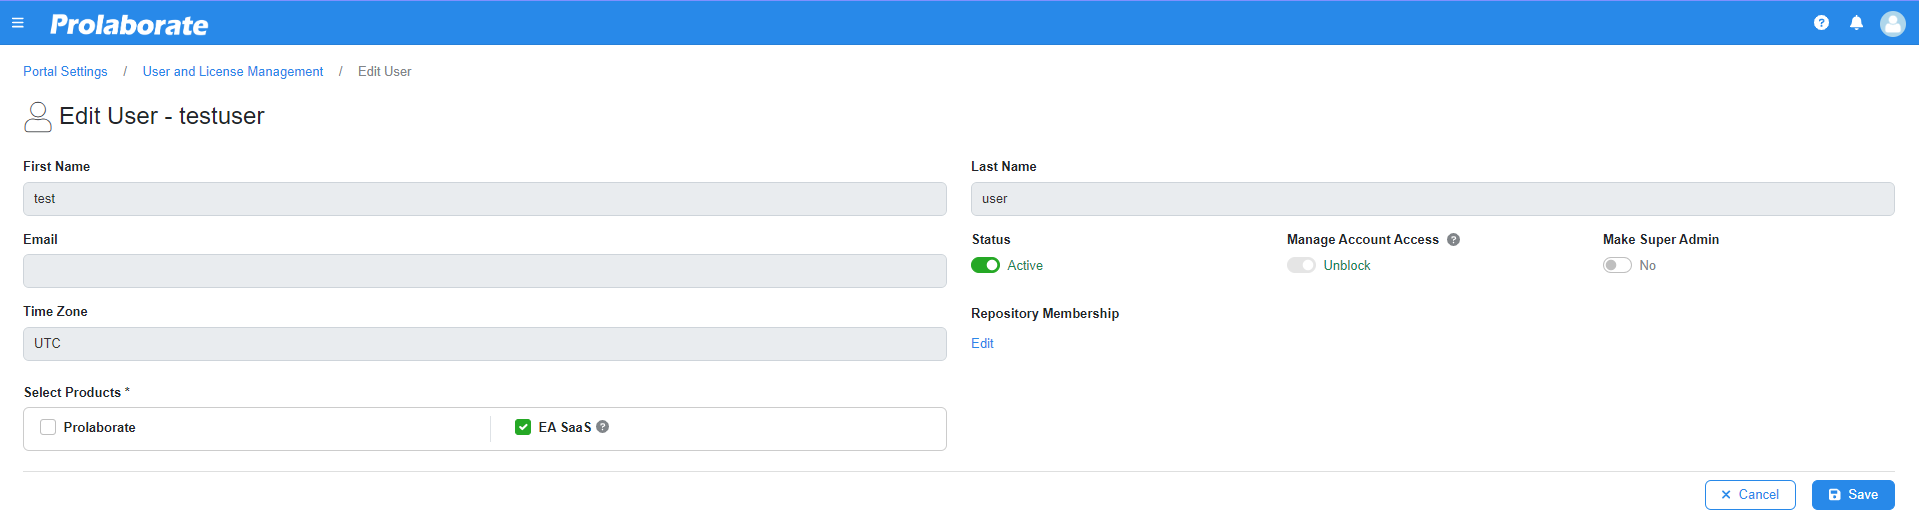This screenshot has width=1919, height=521.
Task: Click the Last Name field
Action: point(1432,199)
